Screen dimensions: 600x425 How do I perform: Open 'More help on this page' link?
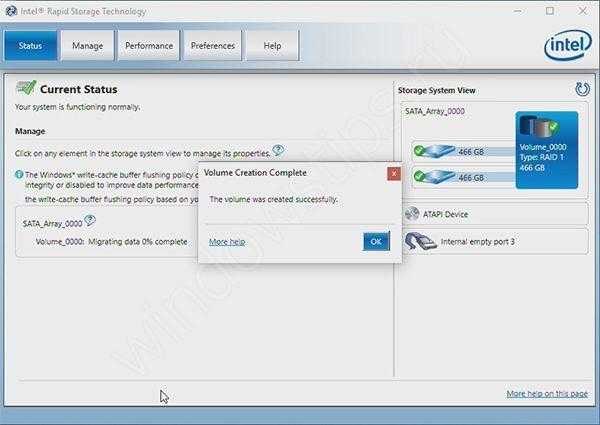tap(548, 394)
